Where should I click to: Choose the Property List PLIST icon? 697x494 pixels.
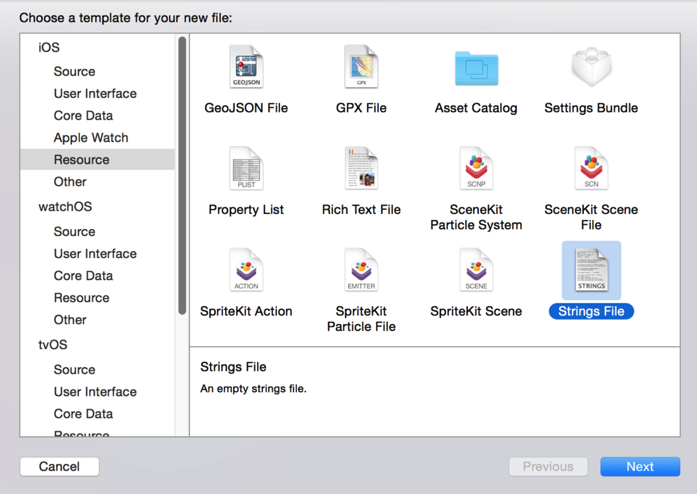point(246,169)
